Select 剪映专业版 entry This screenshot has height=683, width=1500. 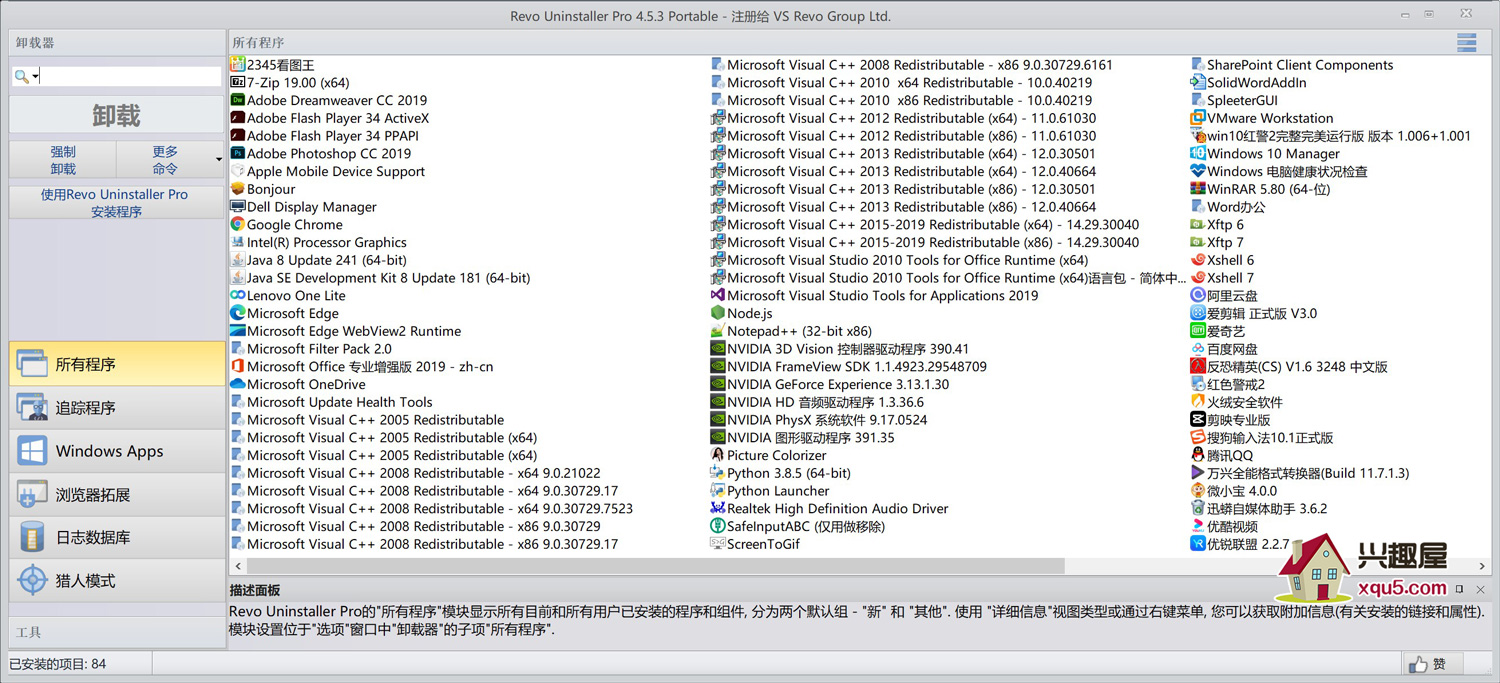coord(1230,420)
